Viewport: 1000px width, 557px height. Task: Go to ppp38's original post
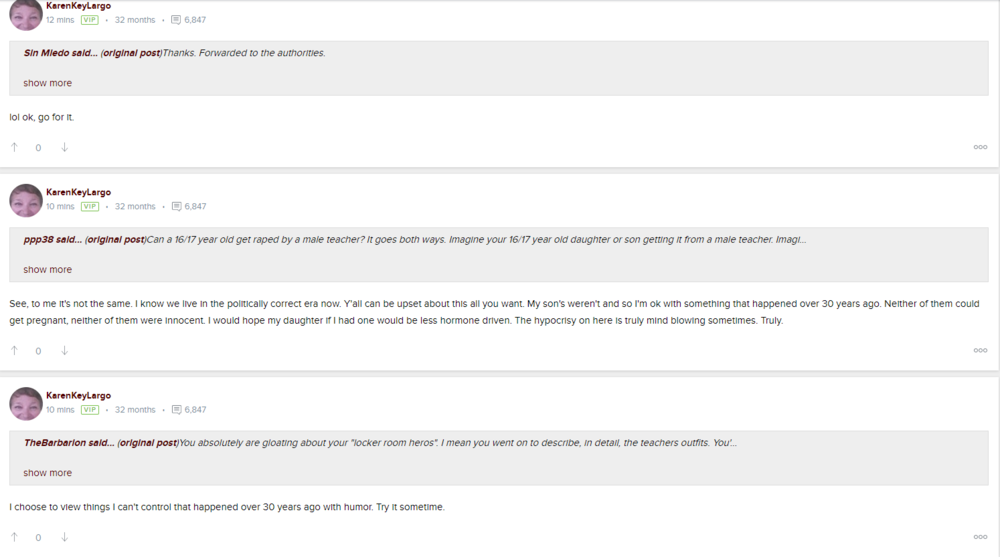[115, 240]
